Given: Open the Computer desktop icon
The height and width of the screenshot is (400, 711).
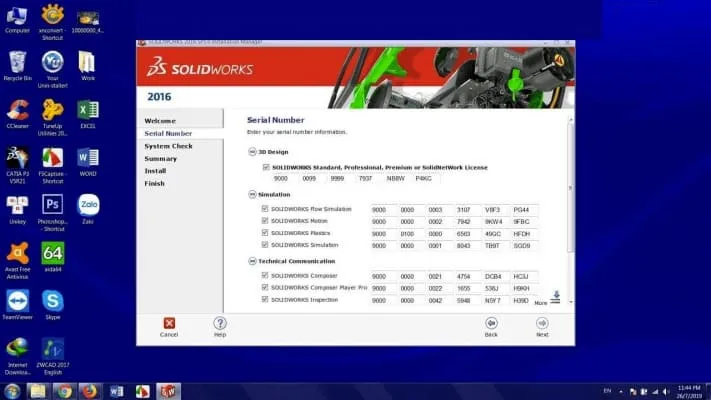Looking at the screenshot, I should point(17,19).
